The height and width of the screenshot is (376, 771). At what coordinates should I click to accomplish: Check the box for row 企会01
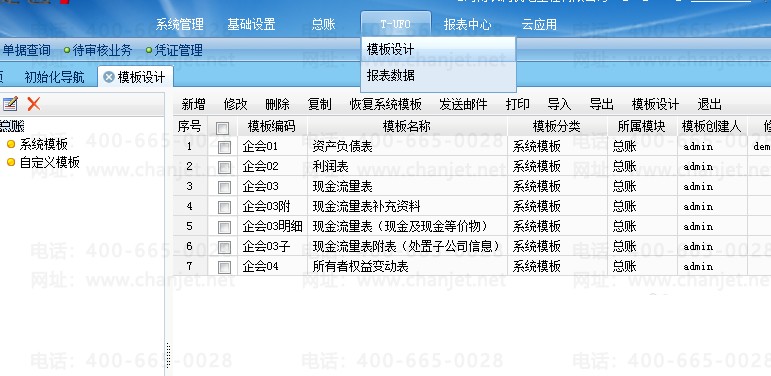coord(224,147)
